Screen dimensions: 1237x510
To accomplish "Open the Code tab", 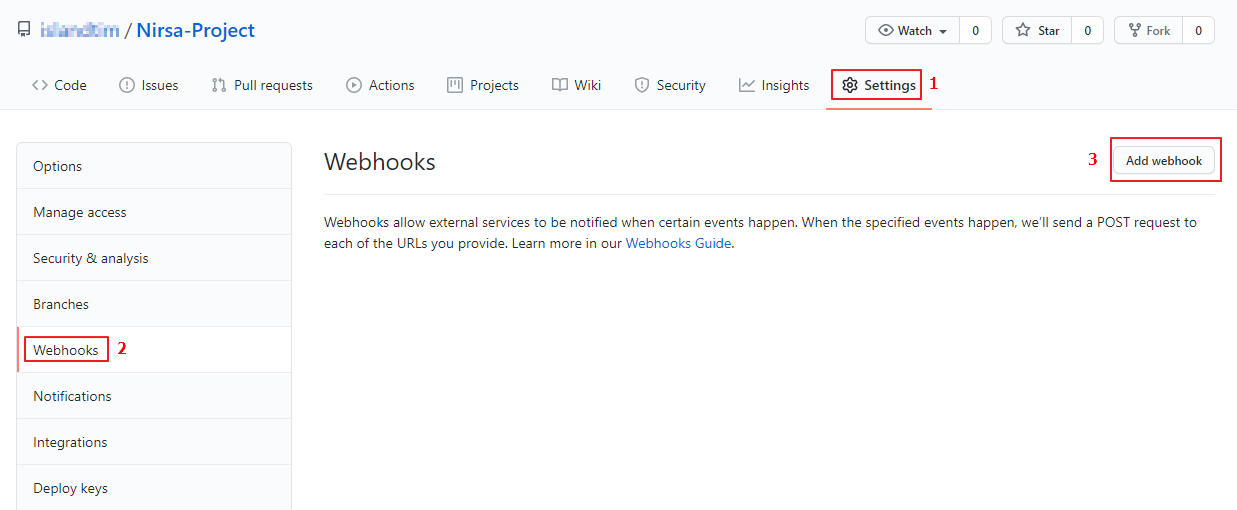I will (x=59, y=85).
